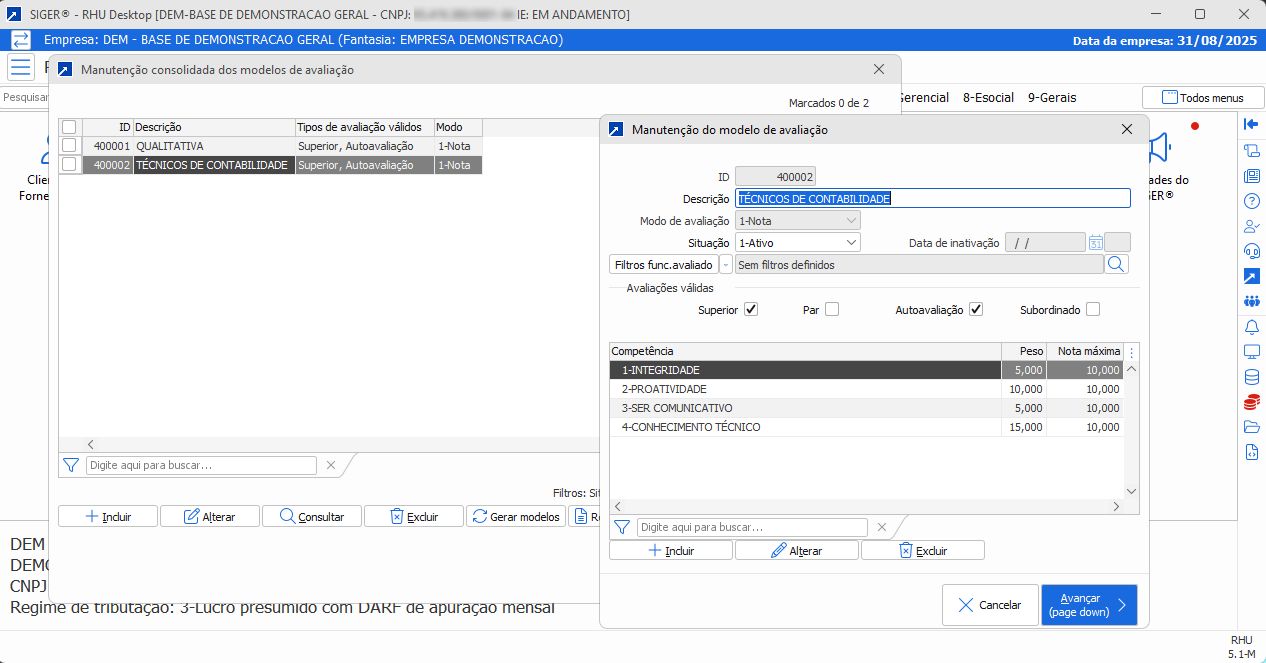The width and height of the screenshot is (1266, 663).
Task: Open the folder icon in the right sidebar
Action: coord(1251,427)
